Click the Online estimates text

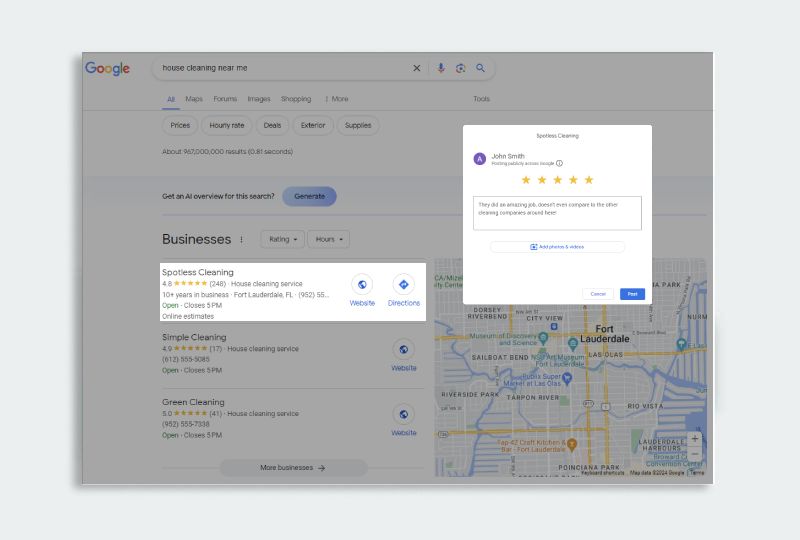pyautogui.click(x=188, y=316)
